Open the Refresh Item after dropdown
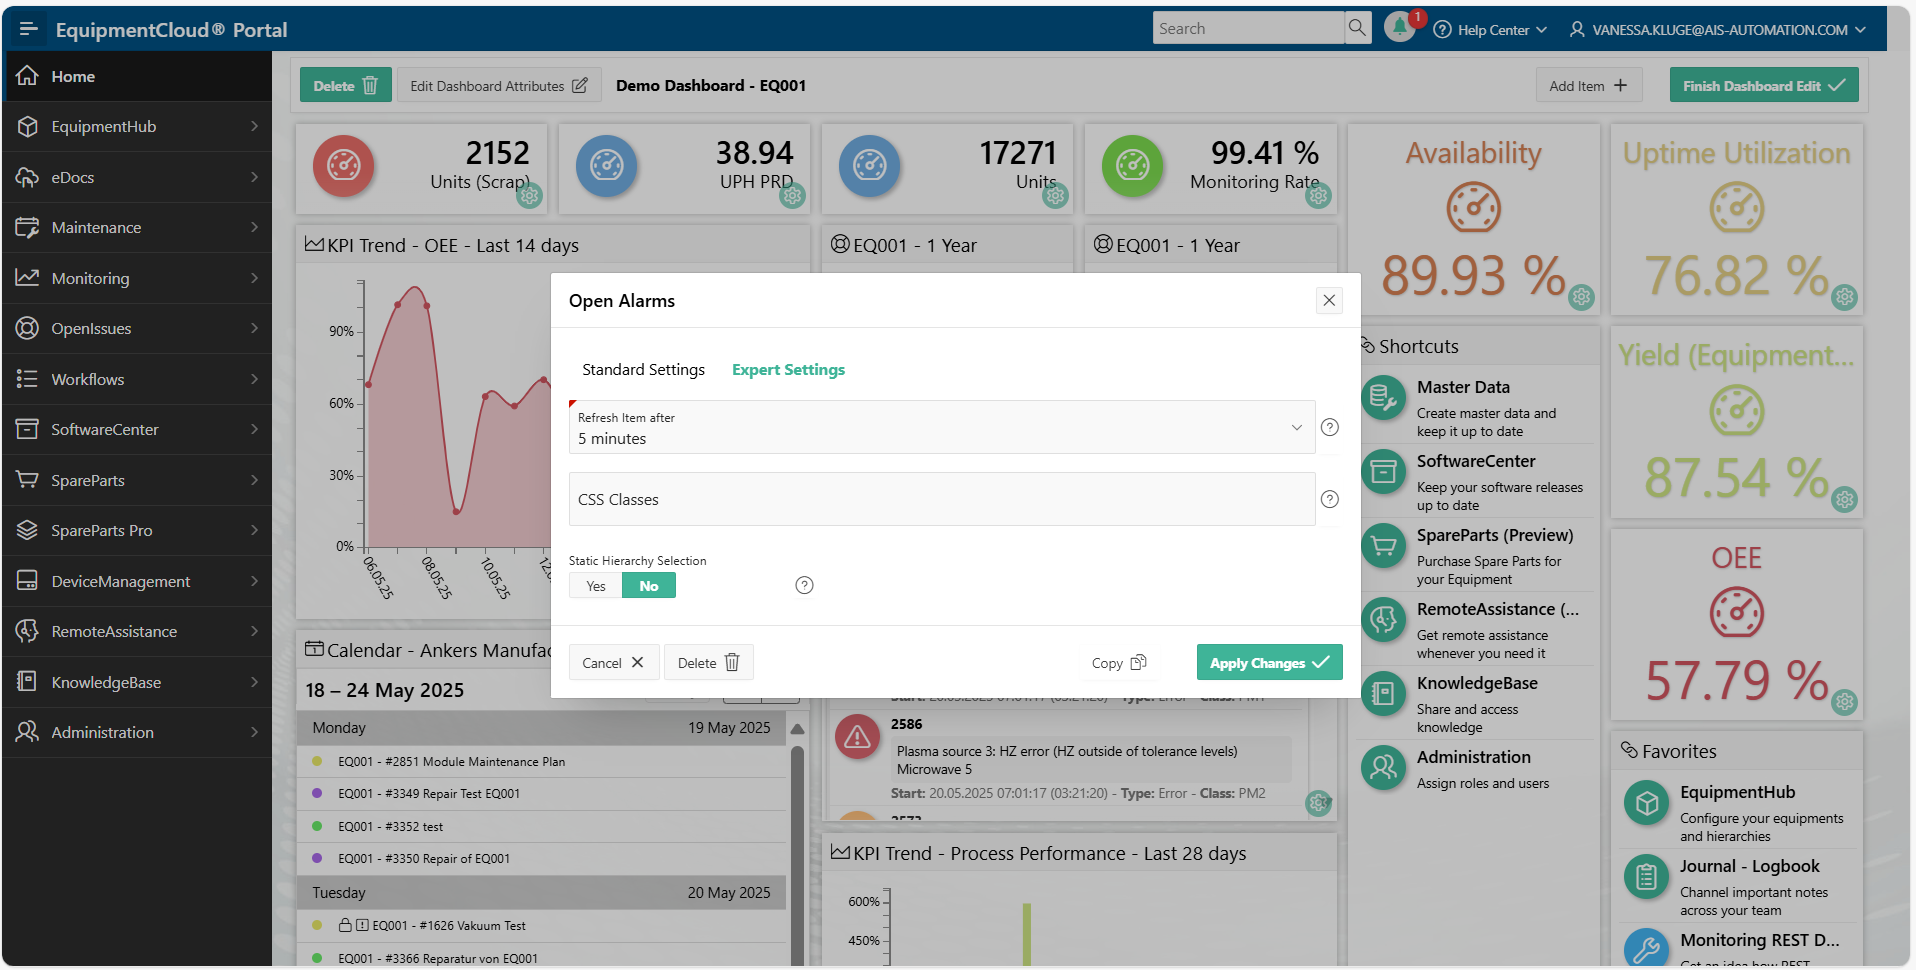 pos(942,427)
